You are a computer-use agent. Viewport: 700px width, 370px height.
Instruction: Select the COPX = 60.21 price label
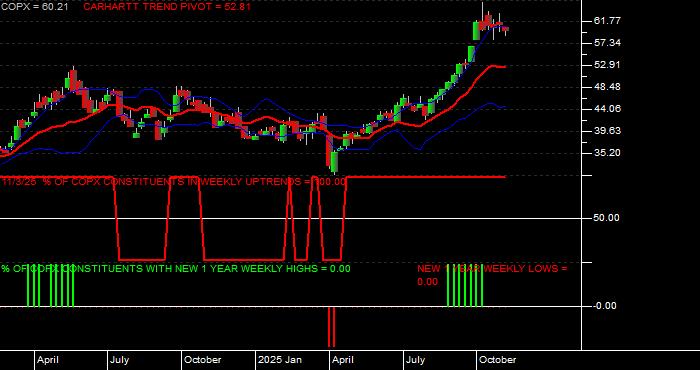pos(35,7)
